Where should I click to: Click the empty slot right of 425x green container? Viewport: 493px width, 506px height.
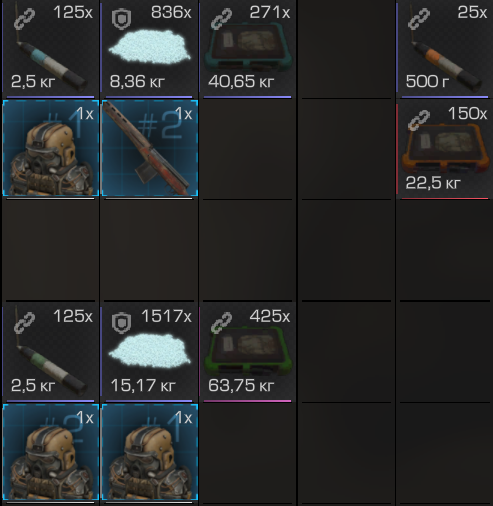coord(346,353)
